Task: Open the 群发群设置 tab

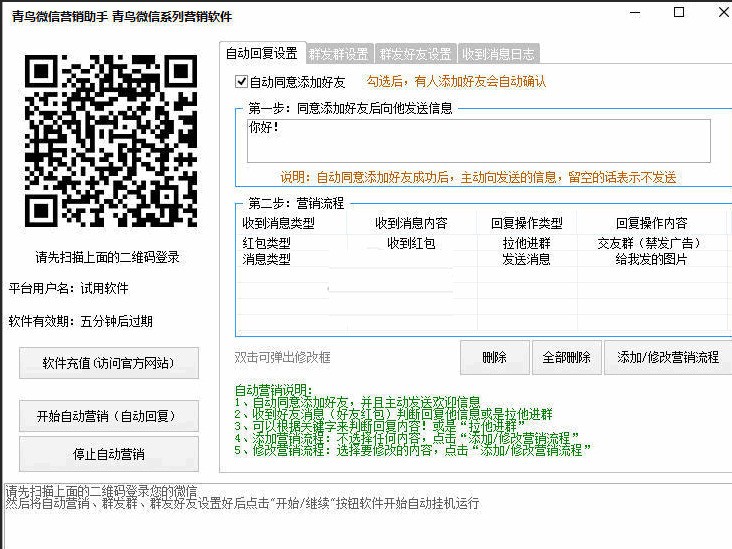Action: point(339,54)
